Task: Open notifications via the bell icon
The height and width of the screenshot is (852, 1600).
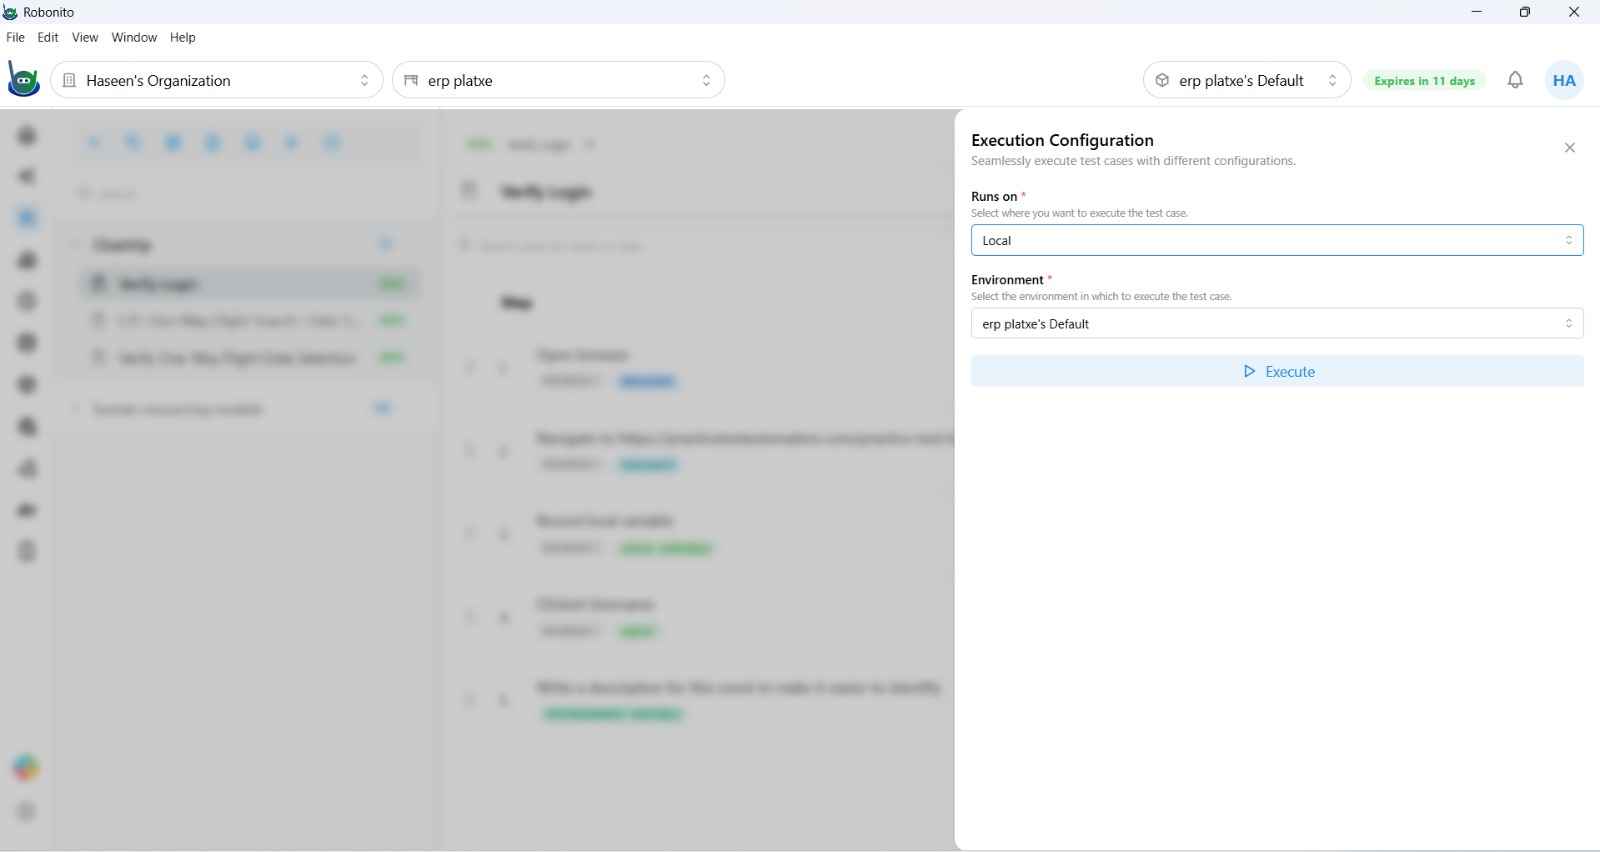Action: (x=1515, y=80)
